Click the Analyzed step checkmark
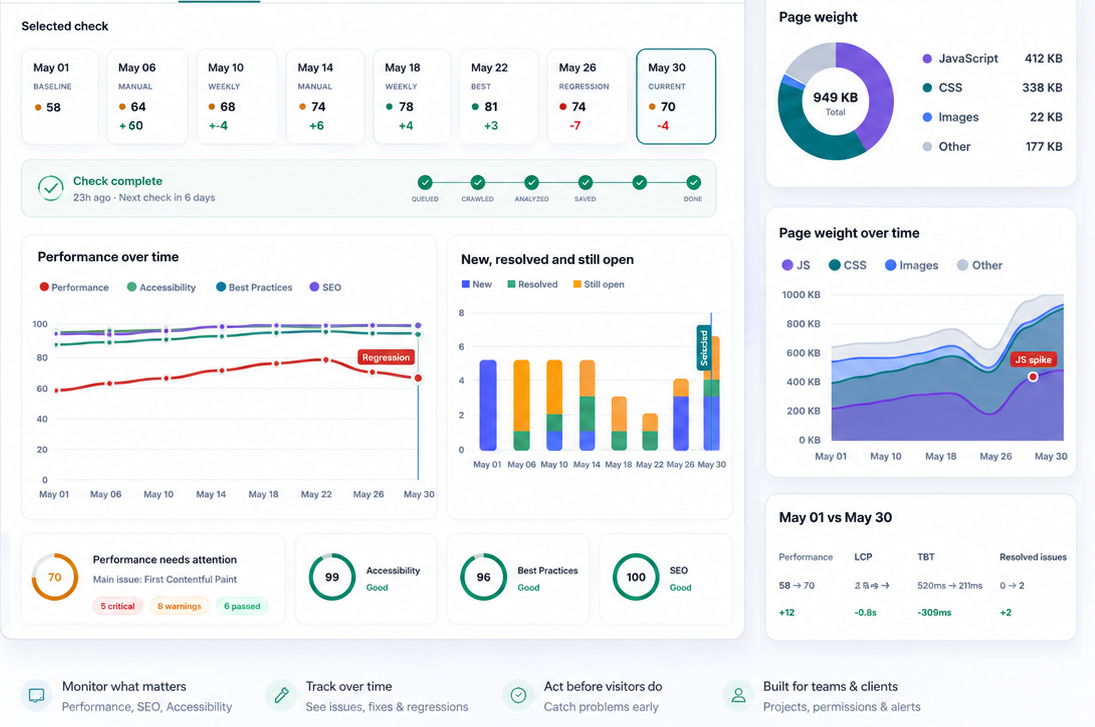The height and width of the screenshot is (727, 1095). (x=531, y=182)
